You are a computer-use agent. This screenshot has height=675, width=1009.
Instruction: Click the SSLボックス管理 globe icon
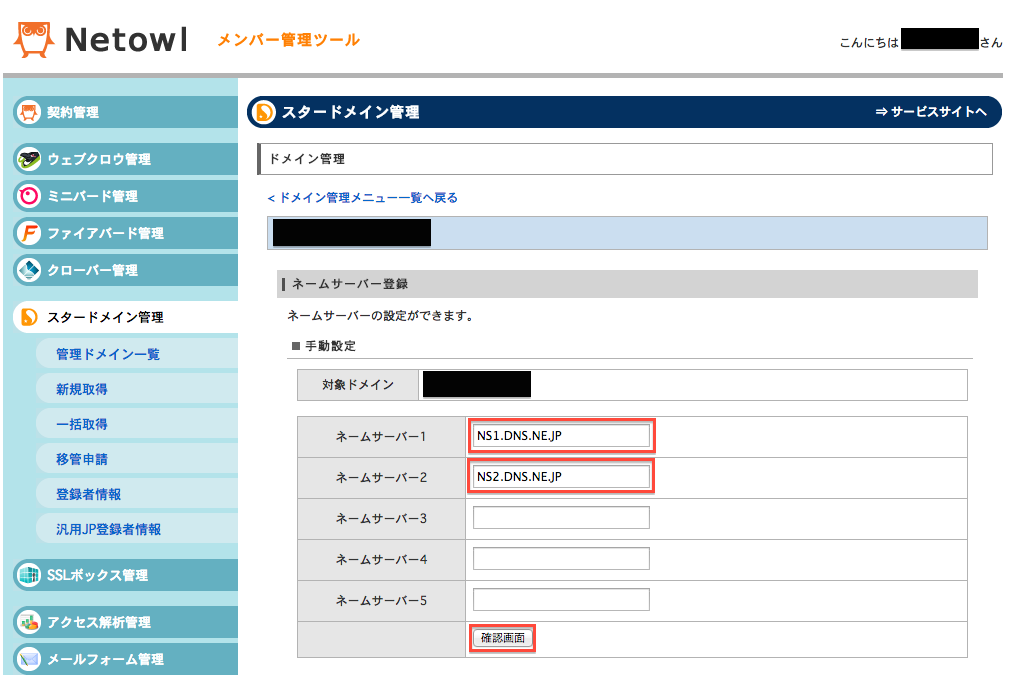[x=28, y=575]
